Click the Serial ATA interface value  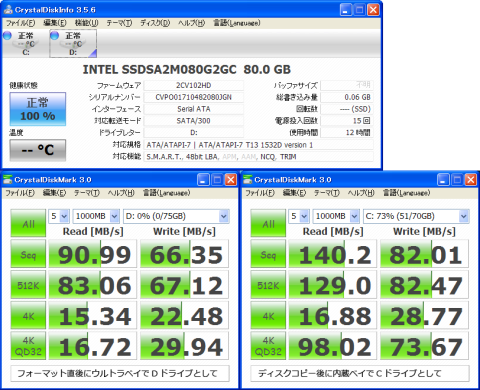click(194, 109)
